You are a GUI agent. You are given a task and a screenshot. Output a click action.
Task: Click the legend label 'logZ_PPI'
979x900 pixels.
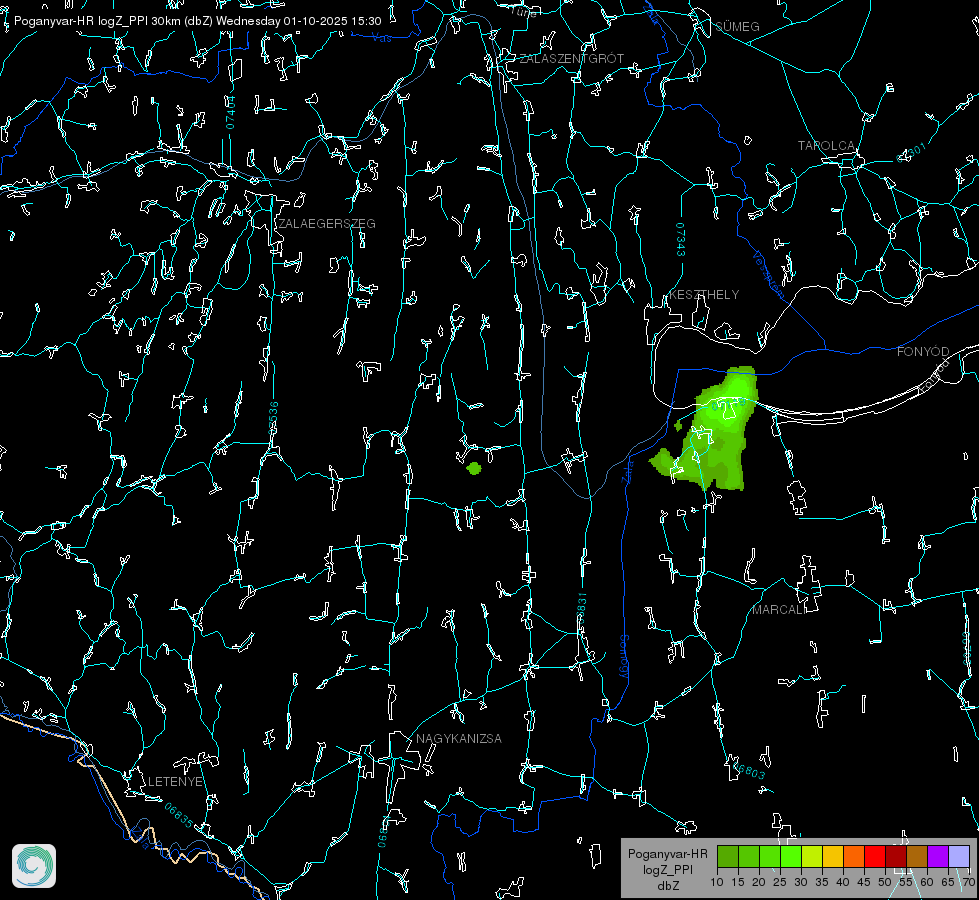[668, 869]
